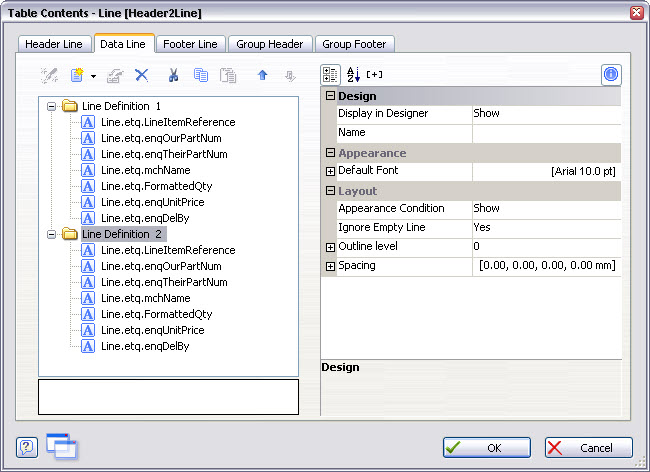
Task: Click the Outline level value 0
Action: point(546,247)
